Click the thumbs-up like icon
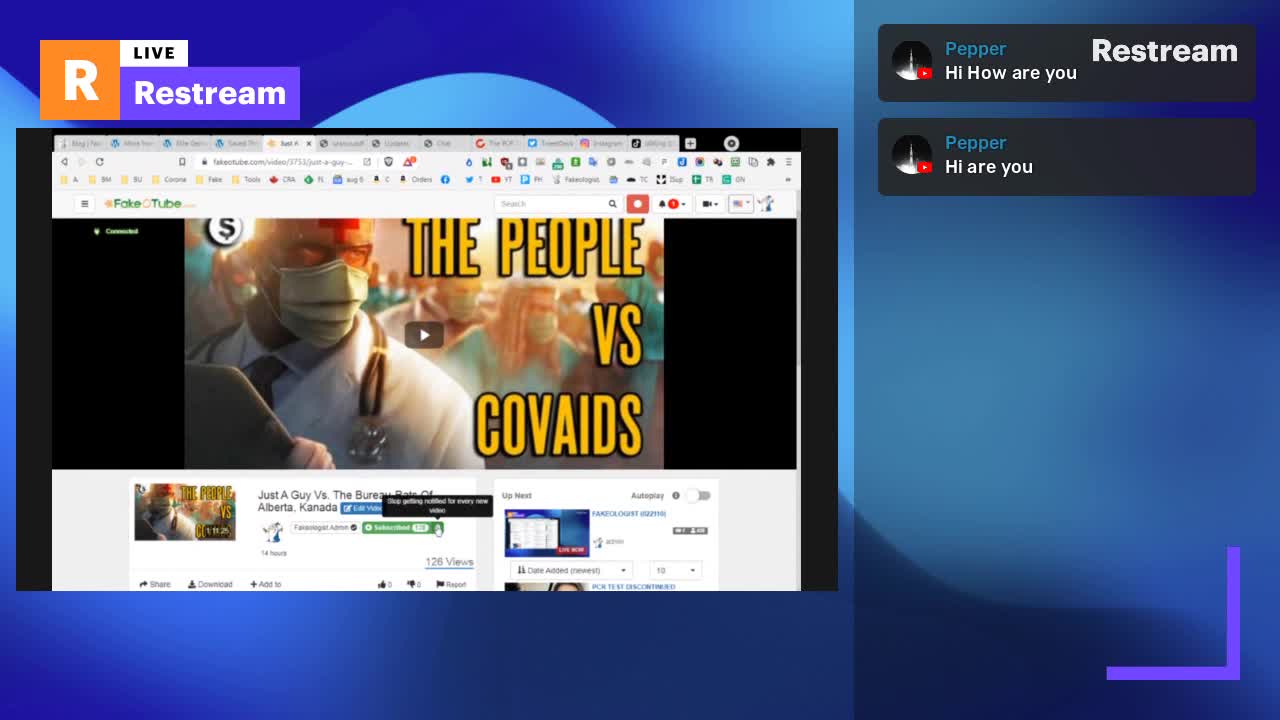The width and height of the screenshot is (1280, 720). point(384,584)
